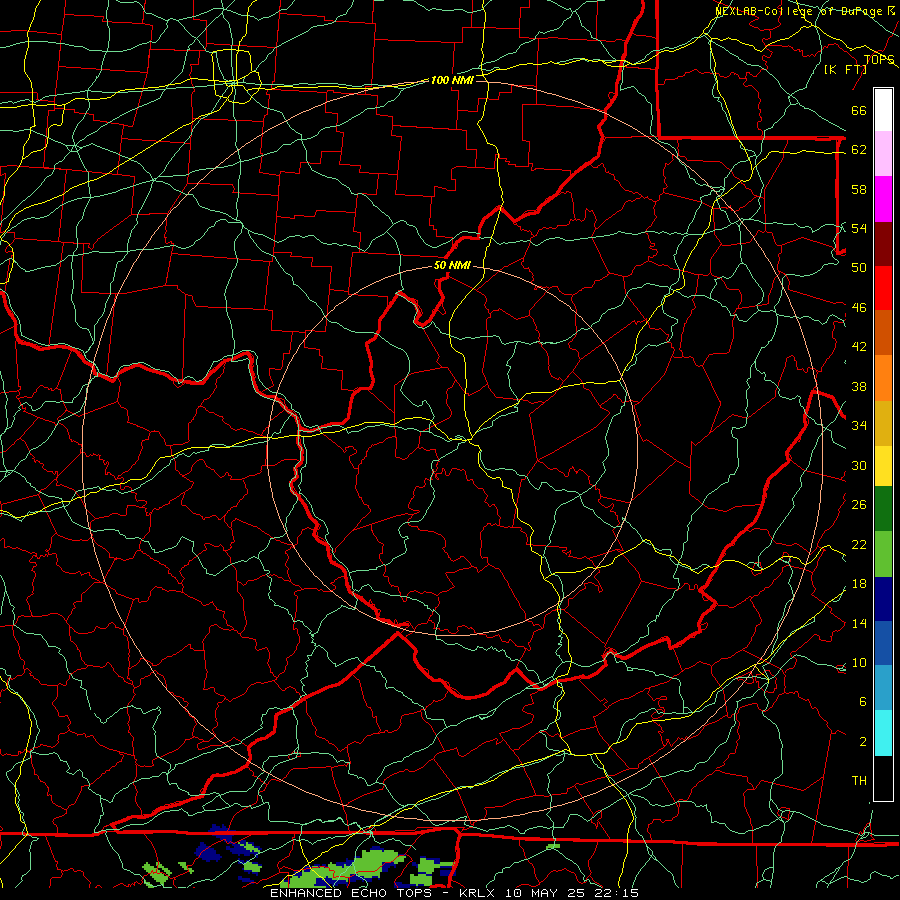The height and width of the screenshot is (900, 900).
Task: Select the magenta legend color block
Action: pos(883,199)
